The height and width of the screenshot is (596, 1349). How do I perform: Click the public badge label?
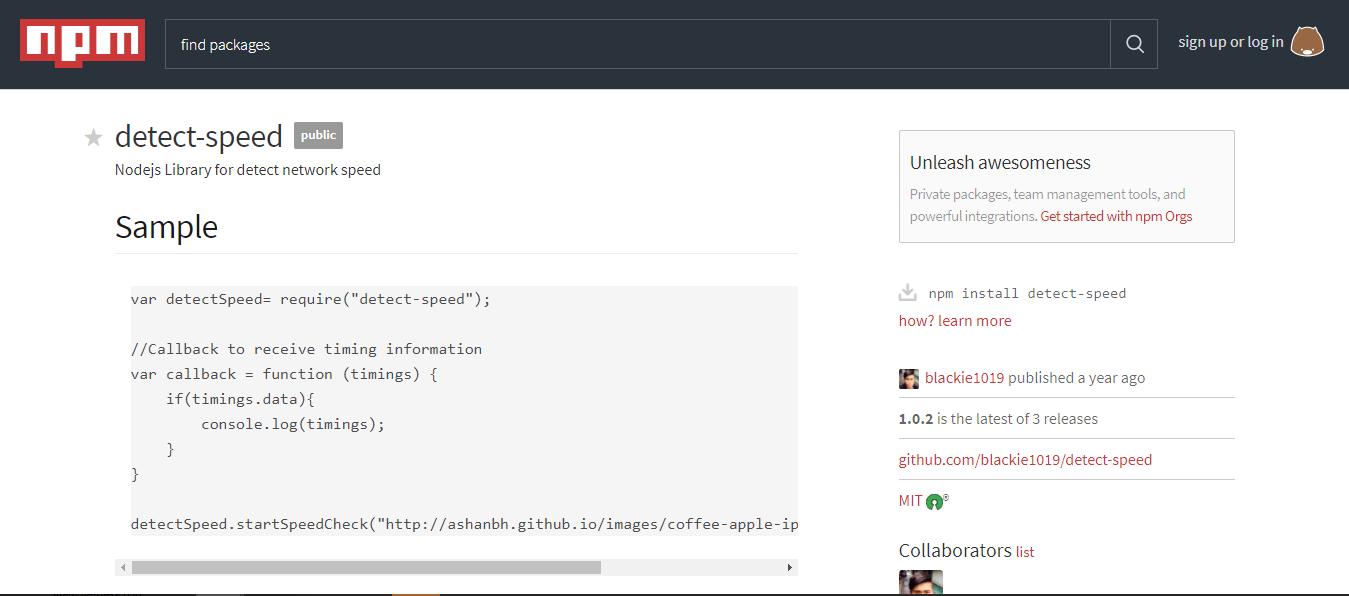(x=318, y=135)
